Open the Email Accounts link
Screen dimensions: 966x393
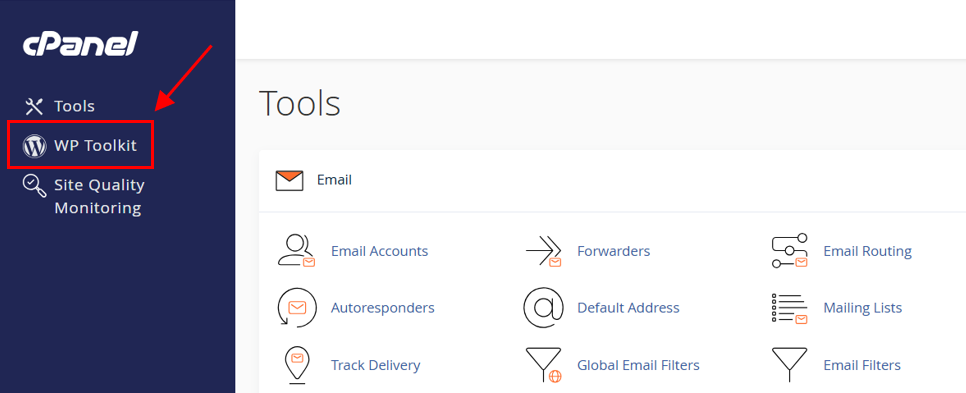pyautogui.click(x=380, y=251)
